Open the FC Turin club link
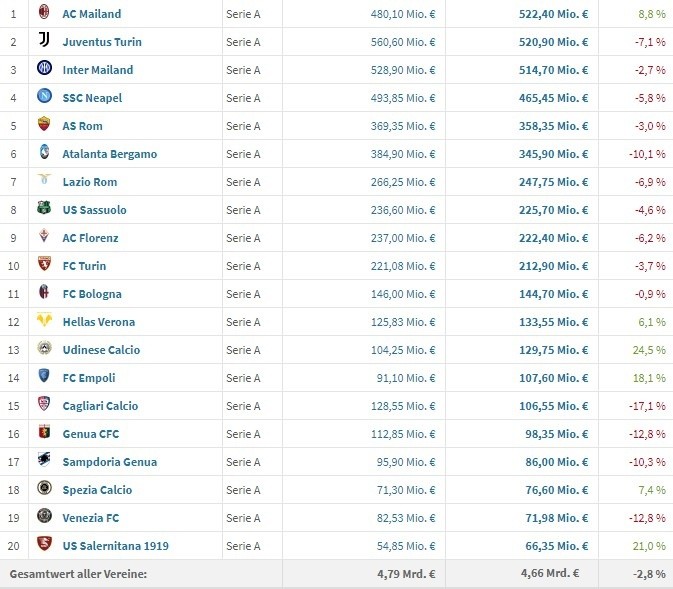 pyautogui.click(x=84, y=266)
